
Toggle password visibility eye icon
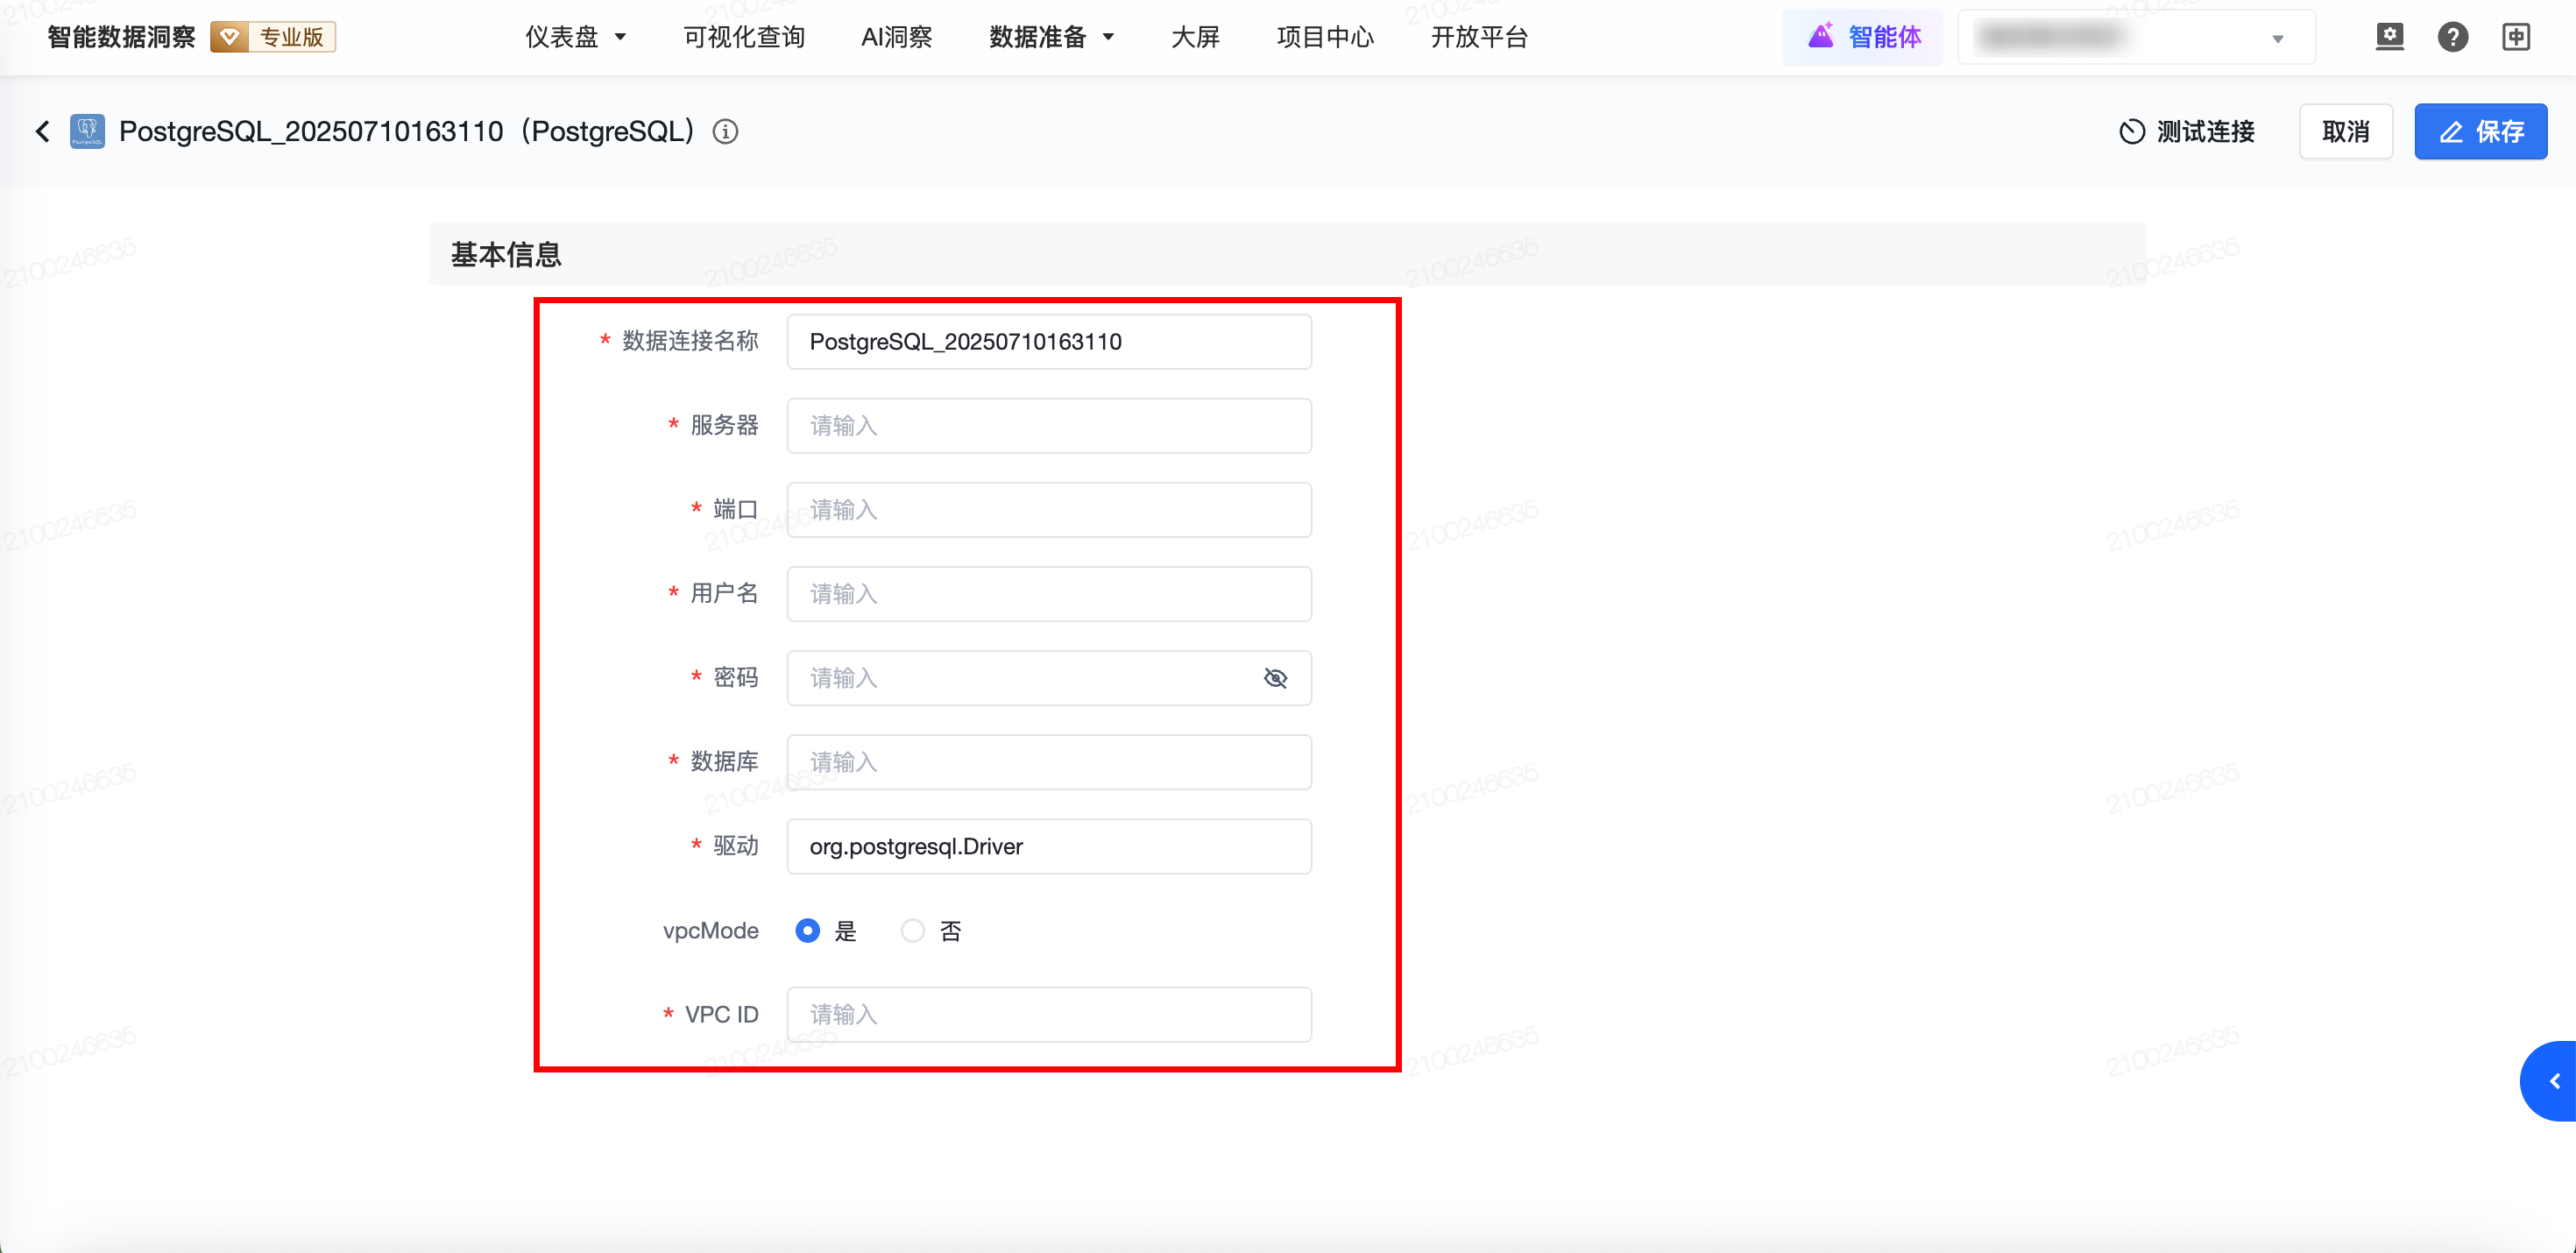click(x=1275, y=678)
